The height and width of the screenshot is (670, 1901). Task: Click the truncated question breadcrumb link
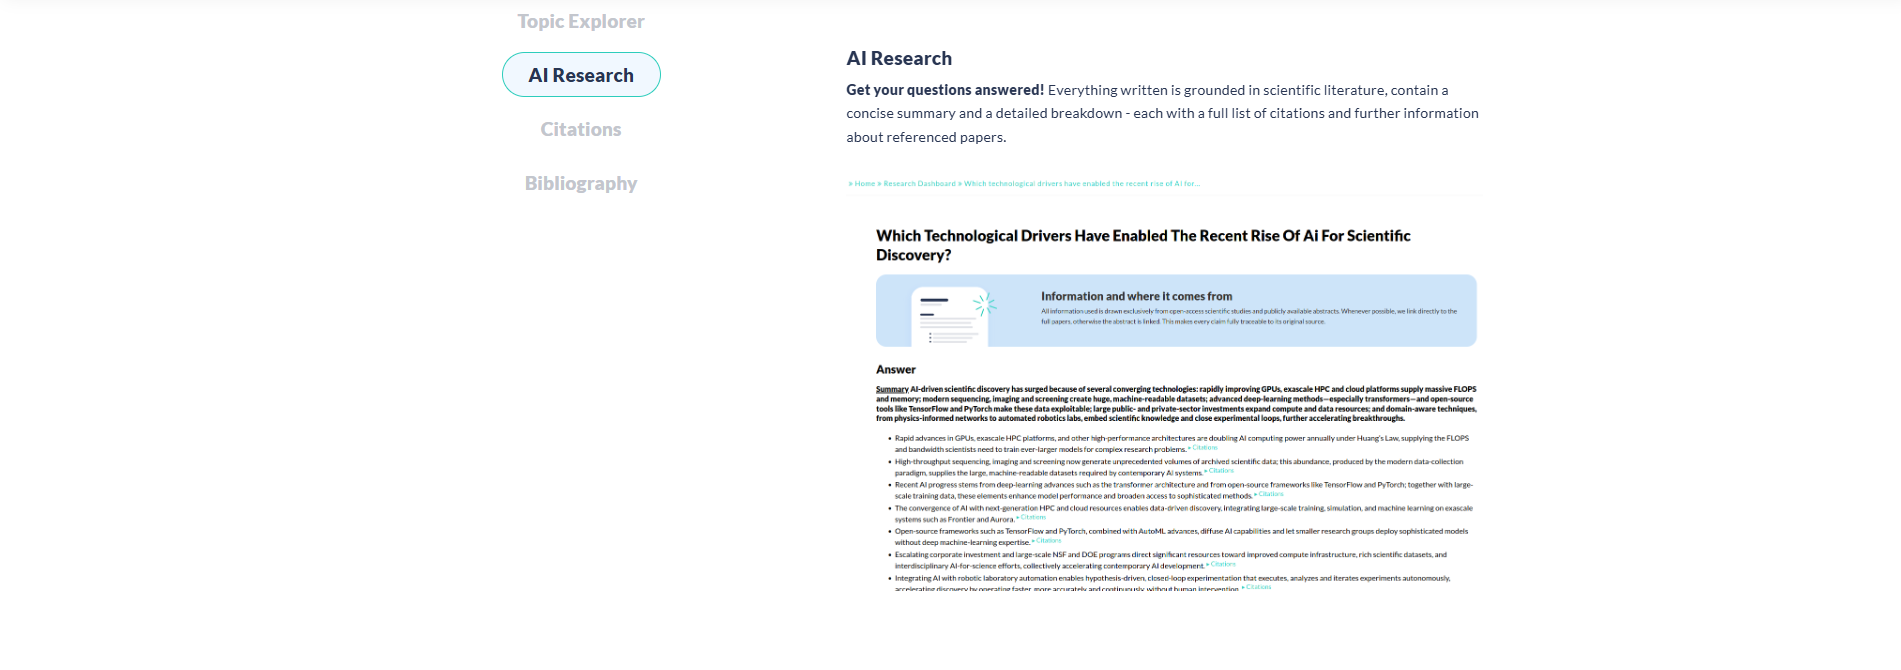[x=1082, y=184]
